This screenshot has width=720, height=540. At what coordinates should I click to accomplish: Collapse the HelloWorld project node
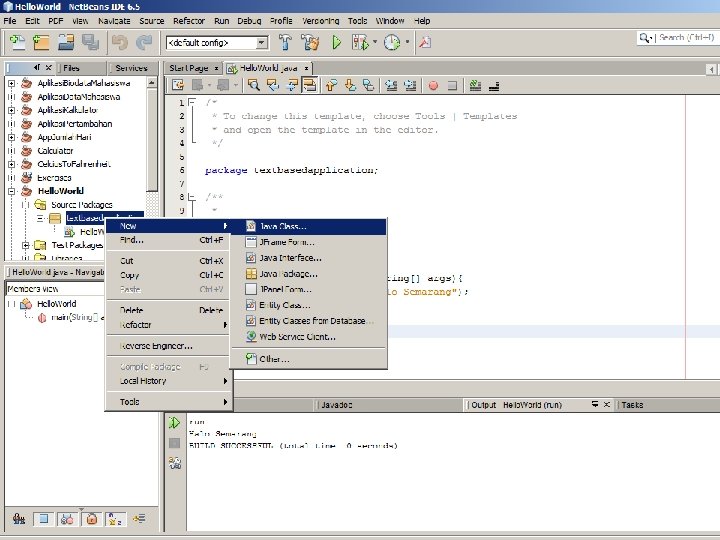pos(11,190)
